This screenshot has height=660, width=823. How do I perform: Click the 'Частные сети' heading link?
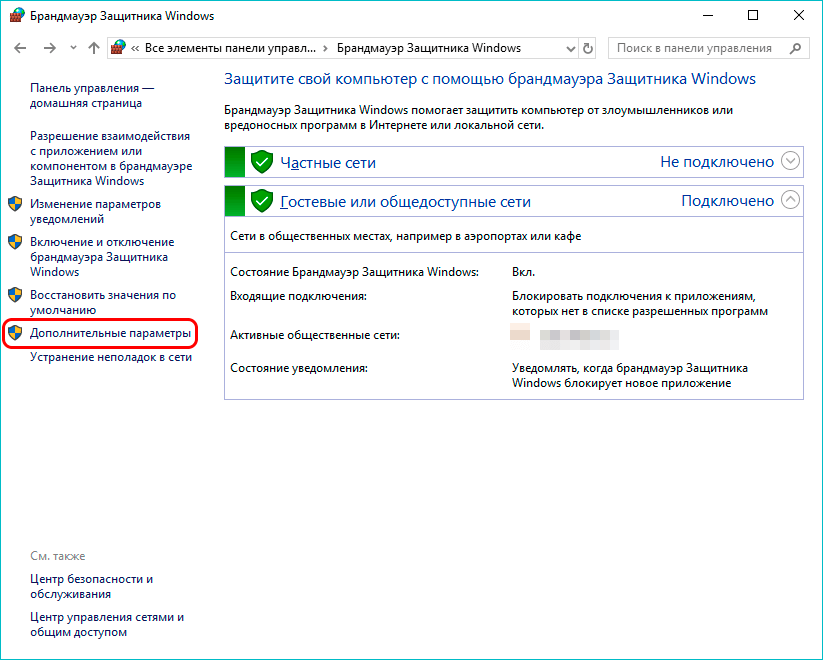click(x=328, y=163)
